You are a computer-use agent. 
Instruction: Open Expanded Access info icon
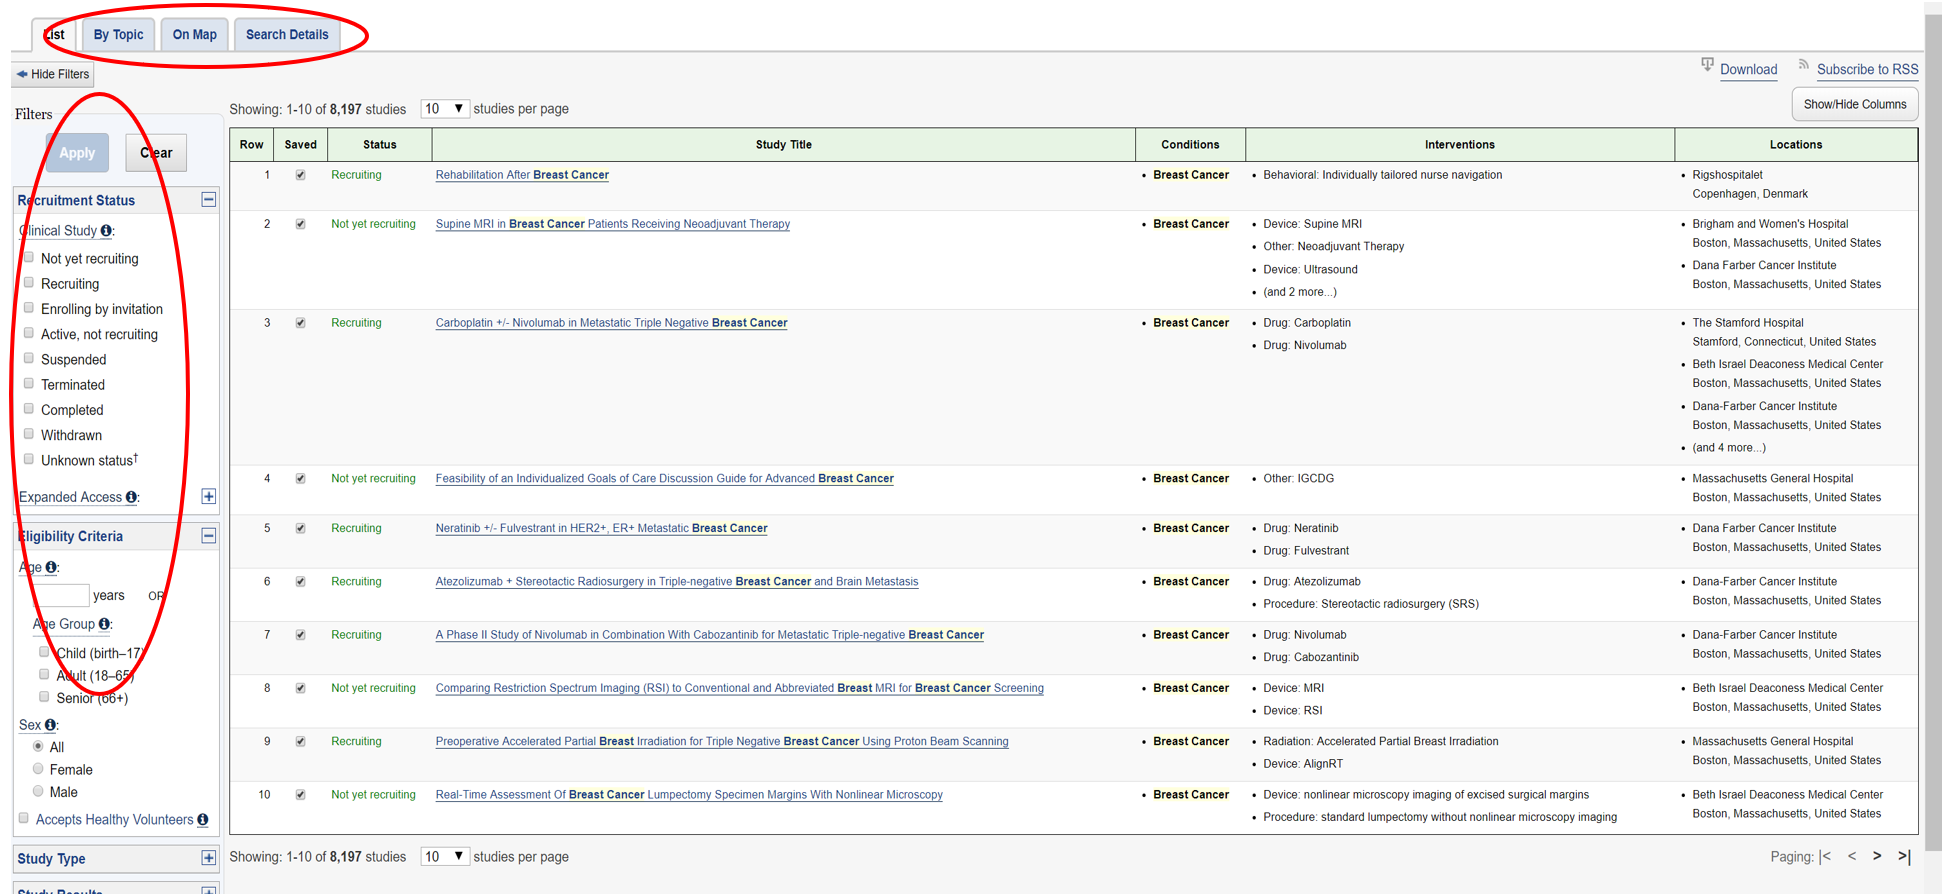coord(131,497)
